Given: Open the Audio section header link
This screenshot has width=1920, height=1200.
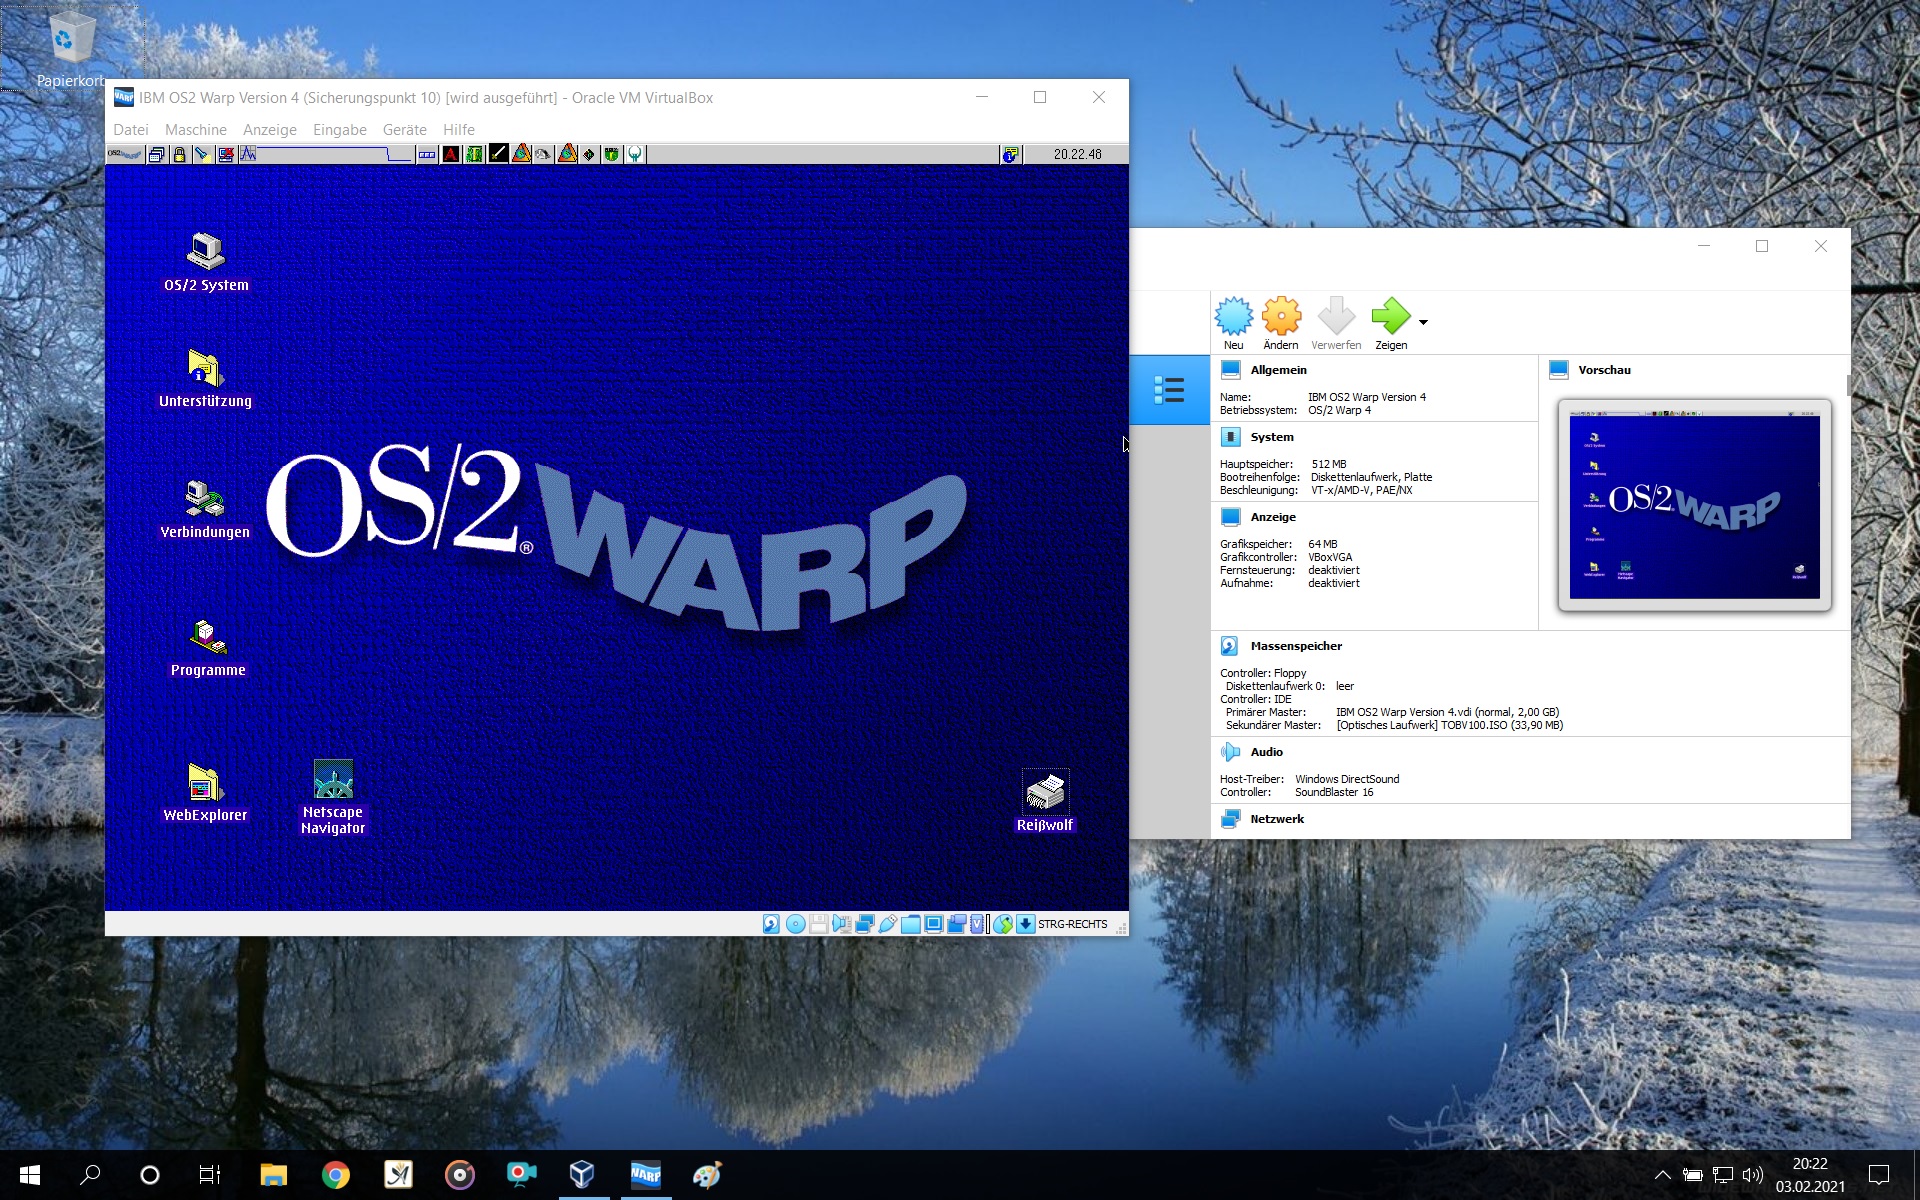Looking at the screenshot, I should pyautogui.click(x=1266, y=752).
